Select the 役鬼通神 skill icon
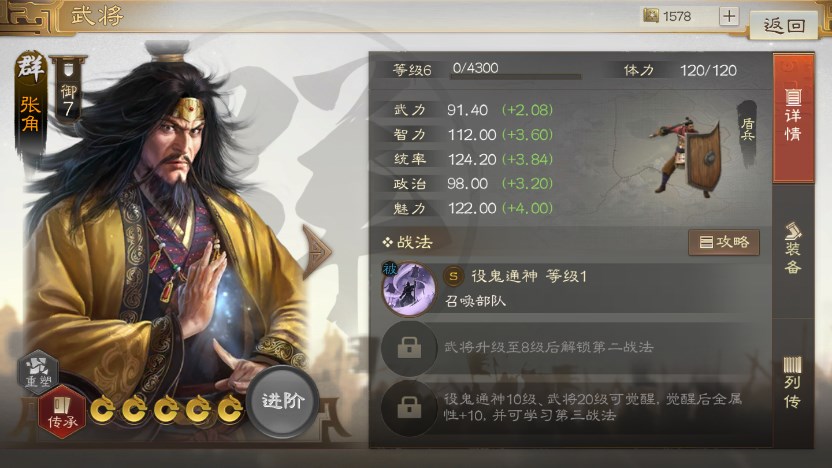This screenshot has width=832, height=468. tap(409, 289)
